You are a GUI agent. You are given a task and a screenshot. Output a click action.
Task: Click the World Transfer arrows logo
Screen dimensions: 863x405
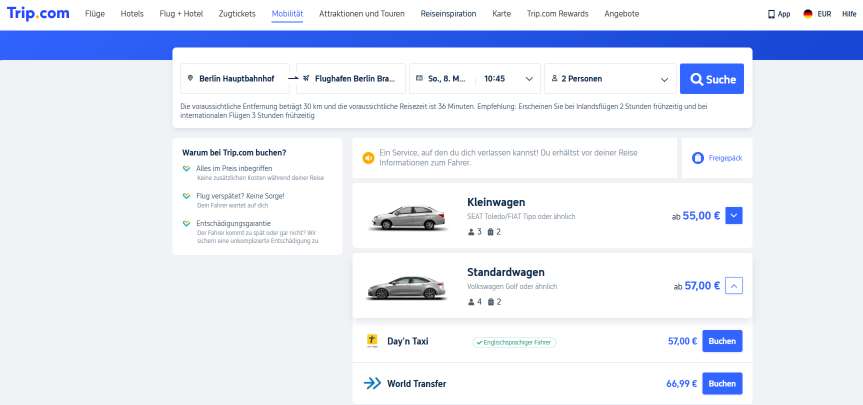click(x=373, y=384)
